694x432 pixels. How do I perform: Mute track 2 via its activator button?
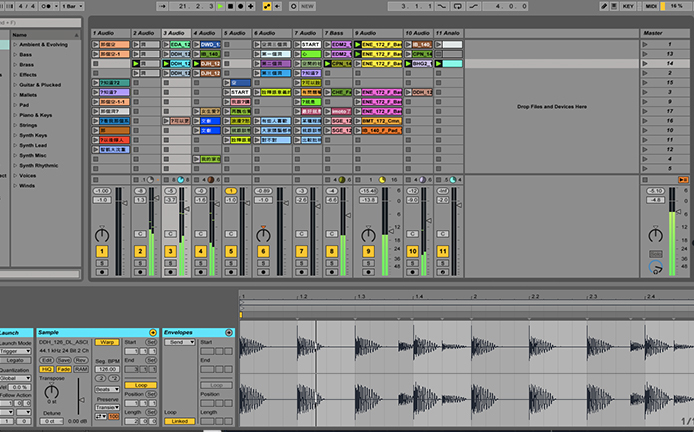coord(140,251)
